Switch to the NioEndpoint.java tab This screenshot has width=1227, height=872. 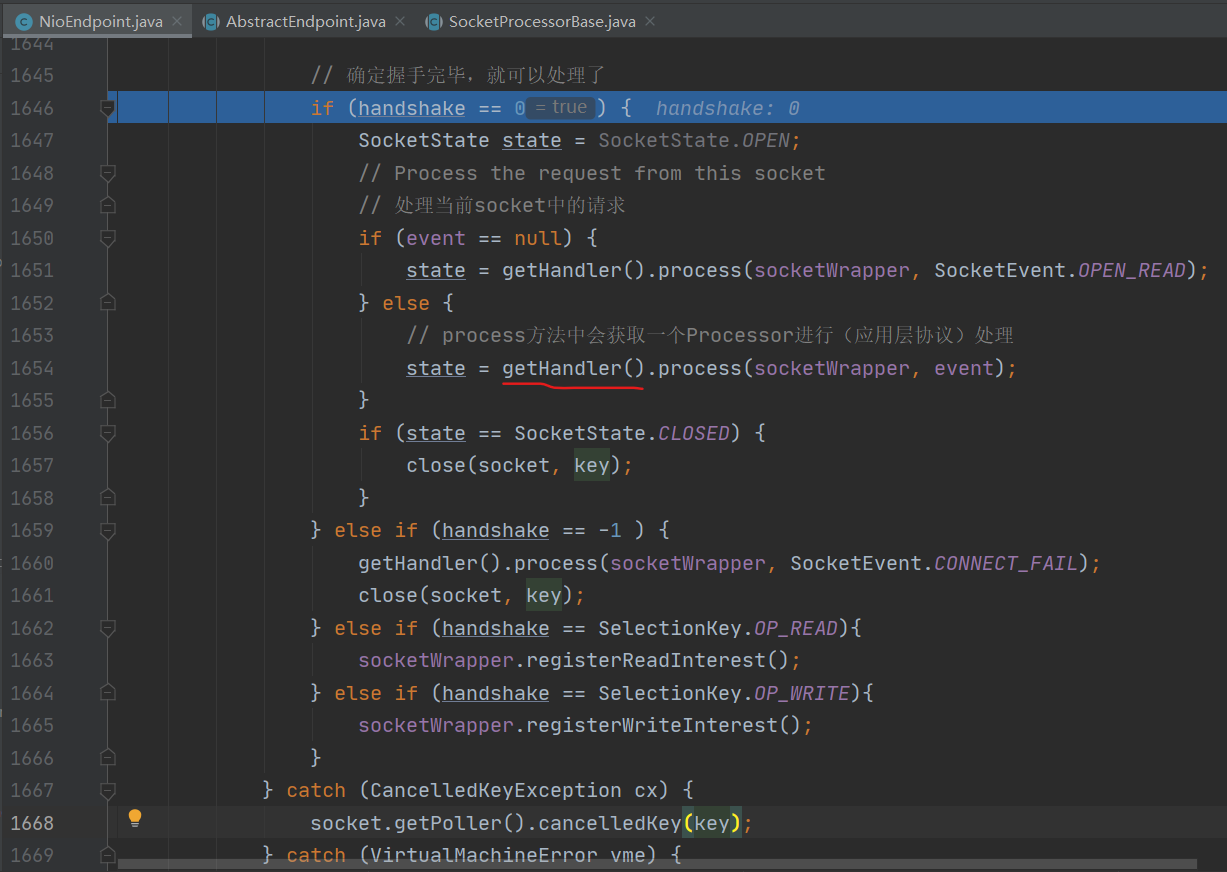96,21
